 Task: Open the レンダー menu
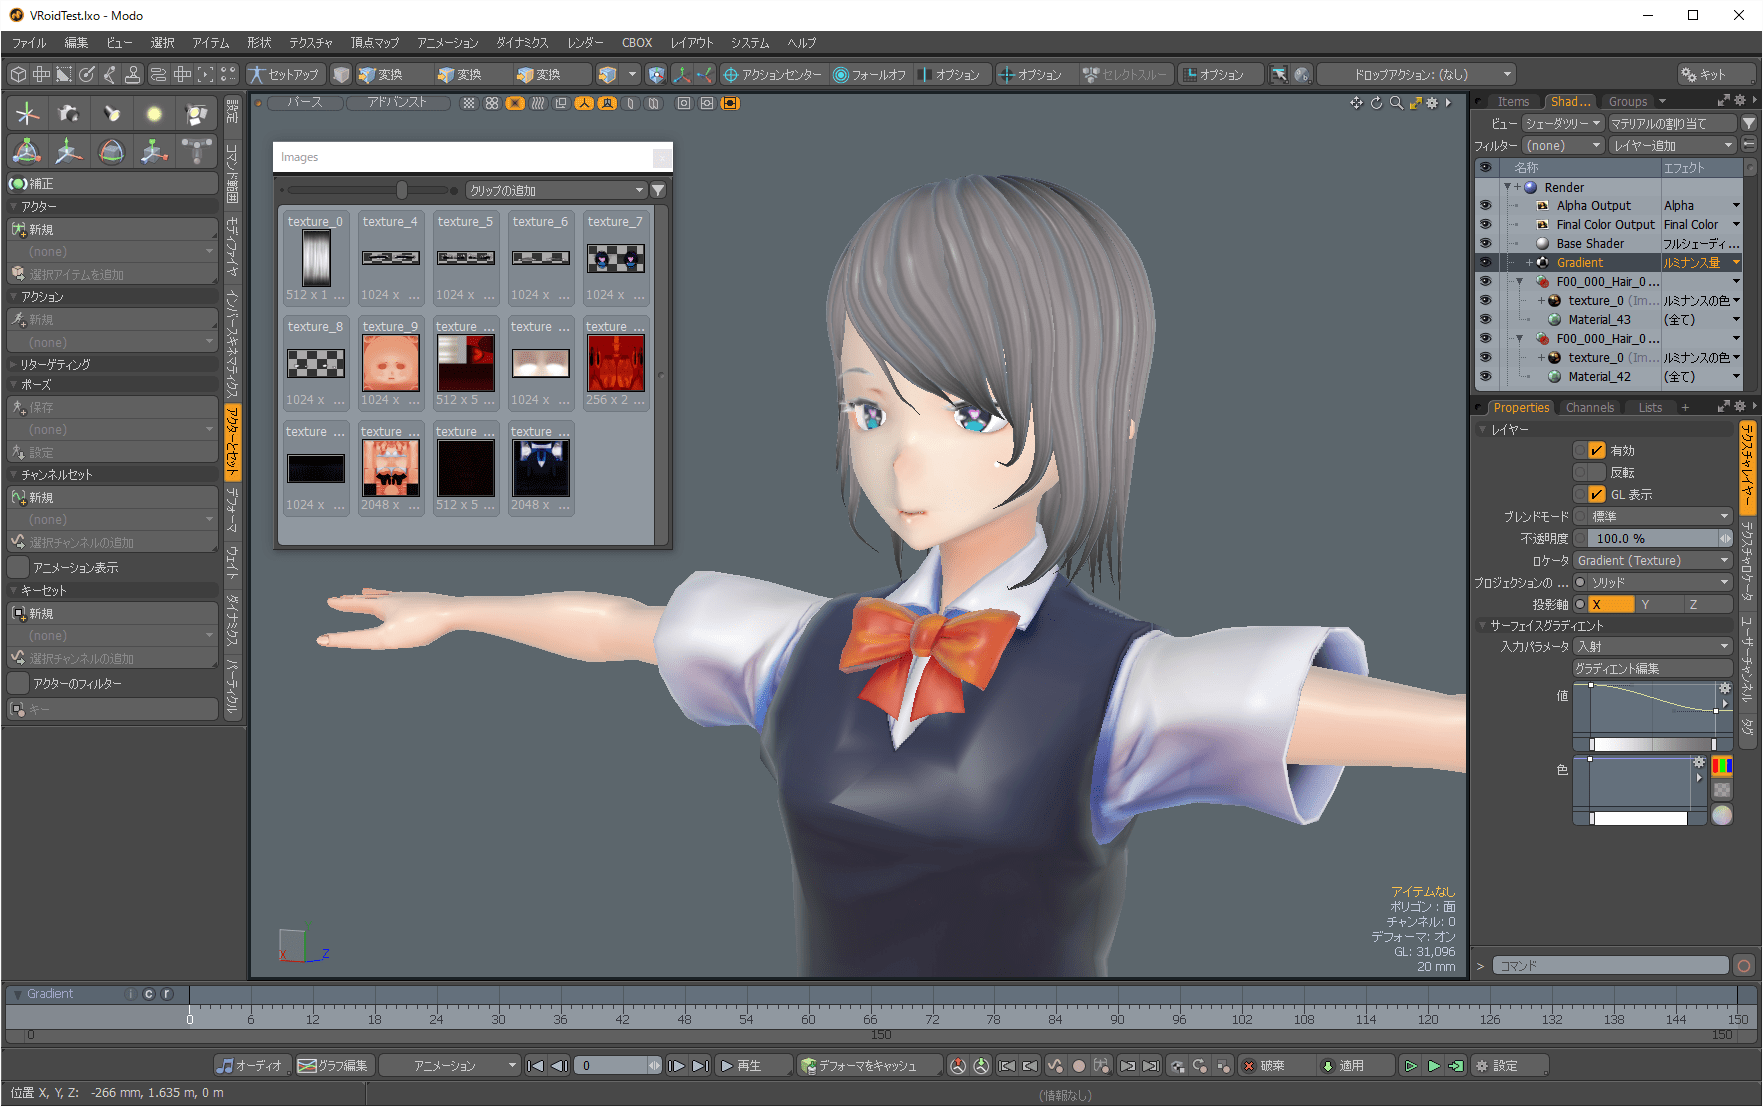(586, 42)
